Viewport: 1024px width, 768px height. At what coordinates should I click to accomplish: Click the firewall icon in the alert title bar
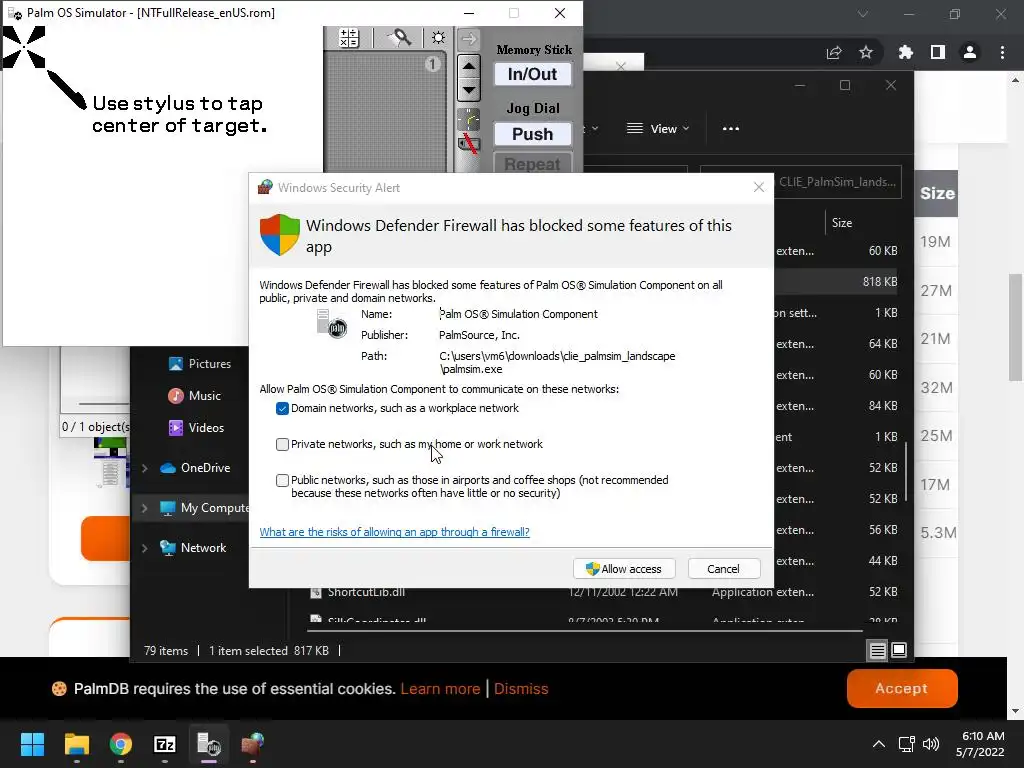265,187
